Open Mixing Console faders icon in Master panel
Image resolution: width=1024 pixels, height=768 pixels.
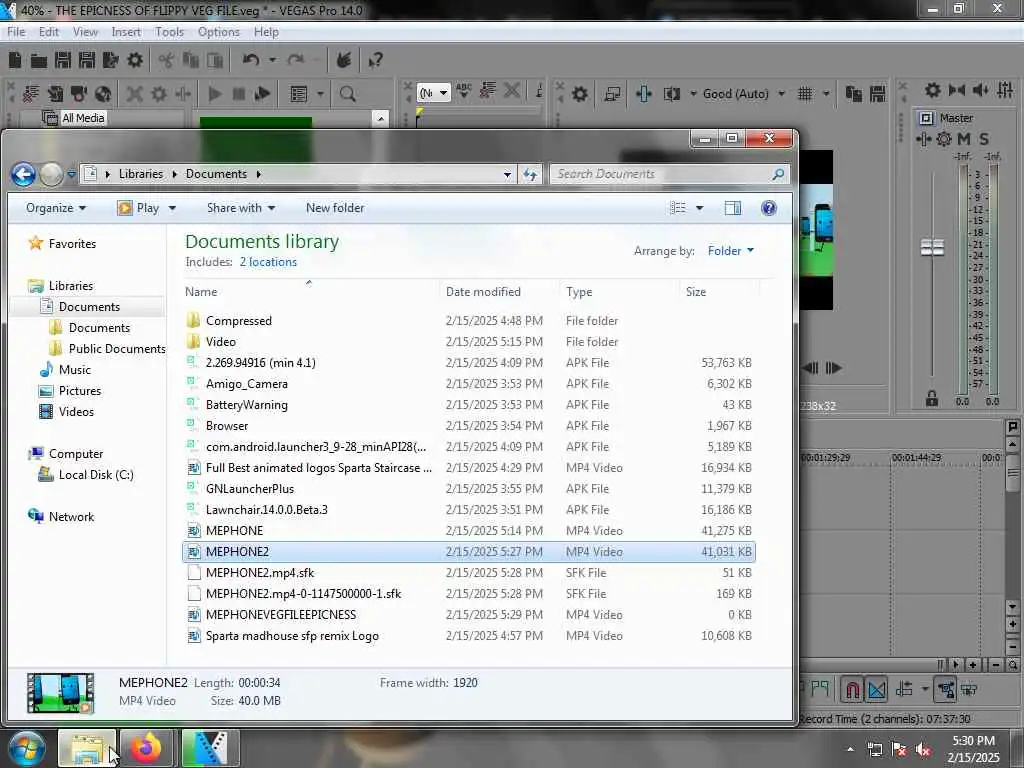click(1006, 89)
